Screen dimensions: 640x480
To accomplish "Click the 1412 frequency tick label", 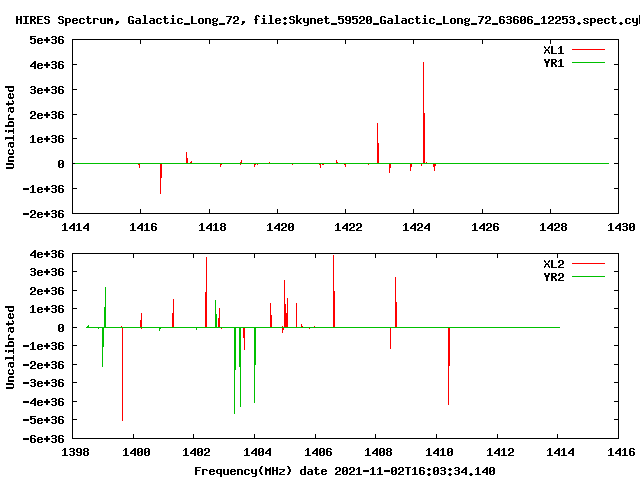I will pos(500,452).
